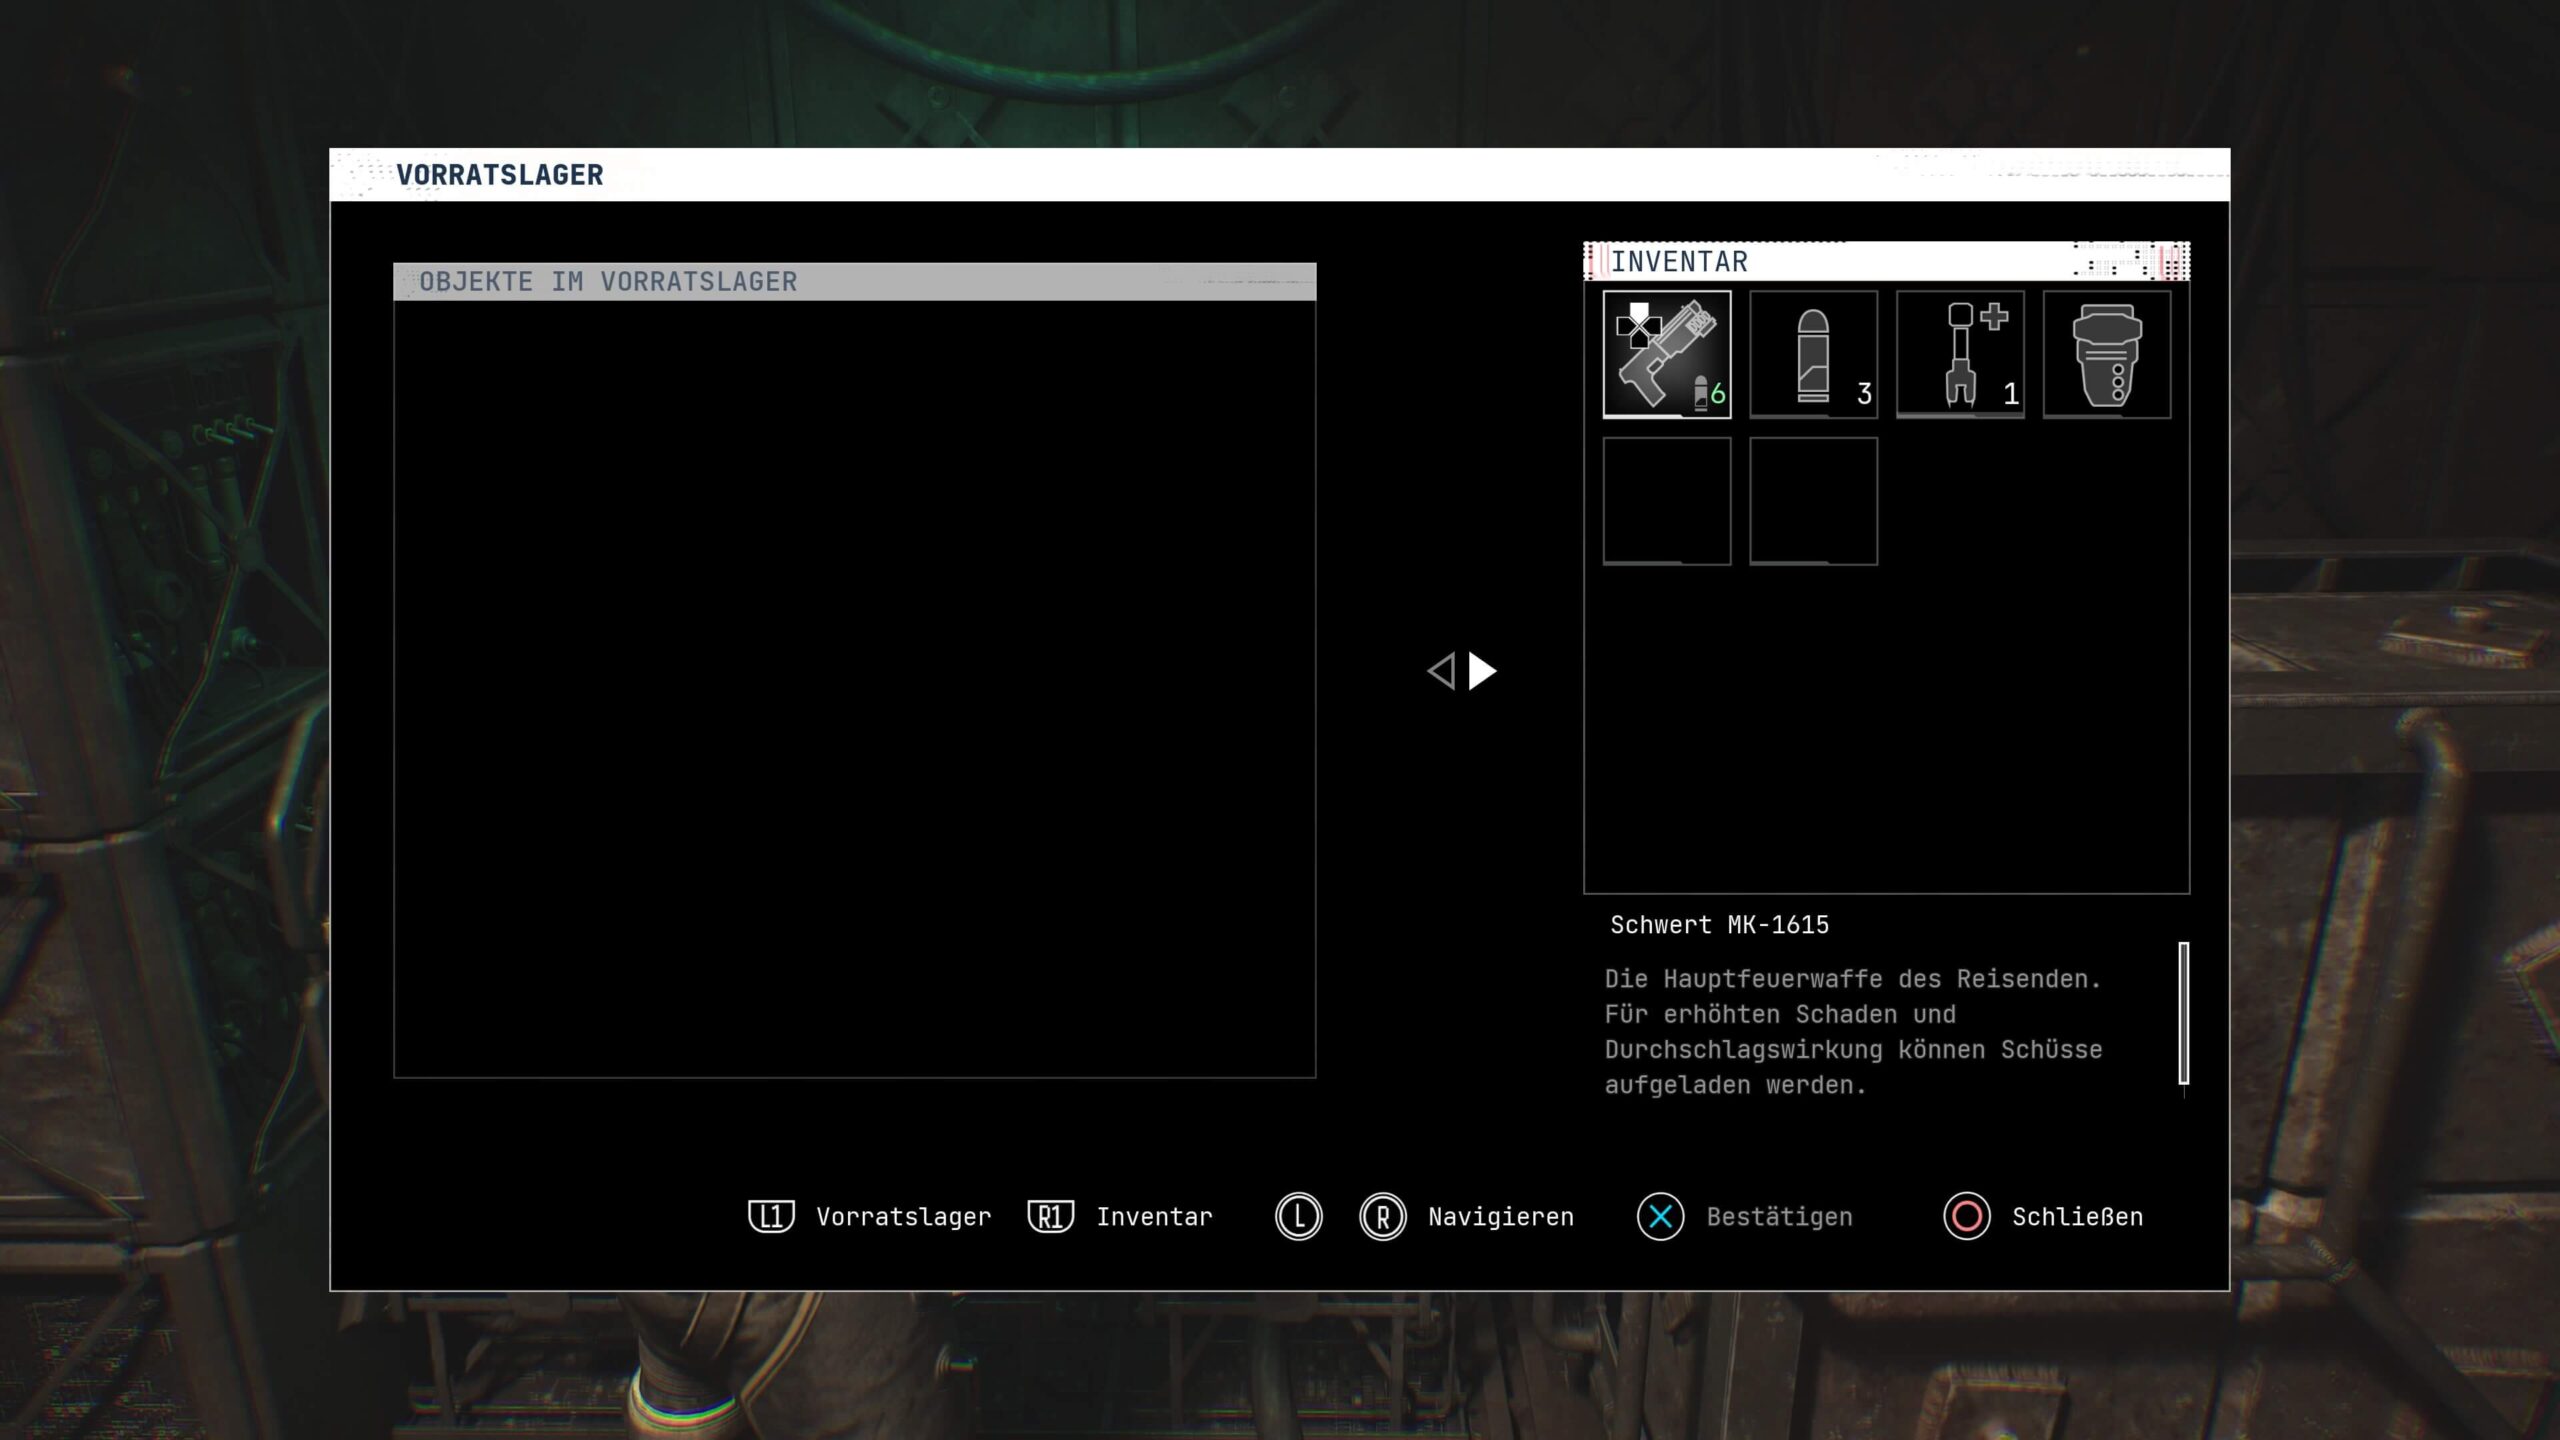Screen dimensions: 2560x1440
Task: Click the Schließen button text
Action: (2077, 1217)
